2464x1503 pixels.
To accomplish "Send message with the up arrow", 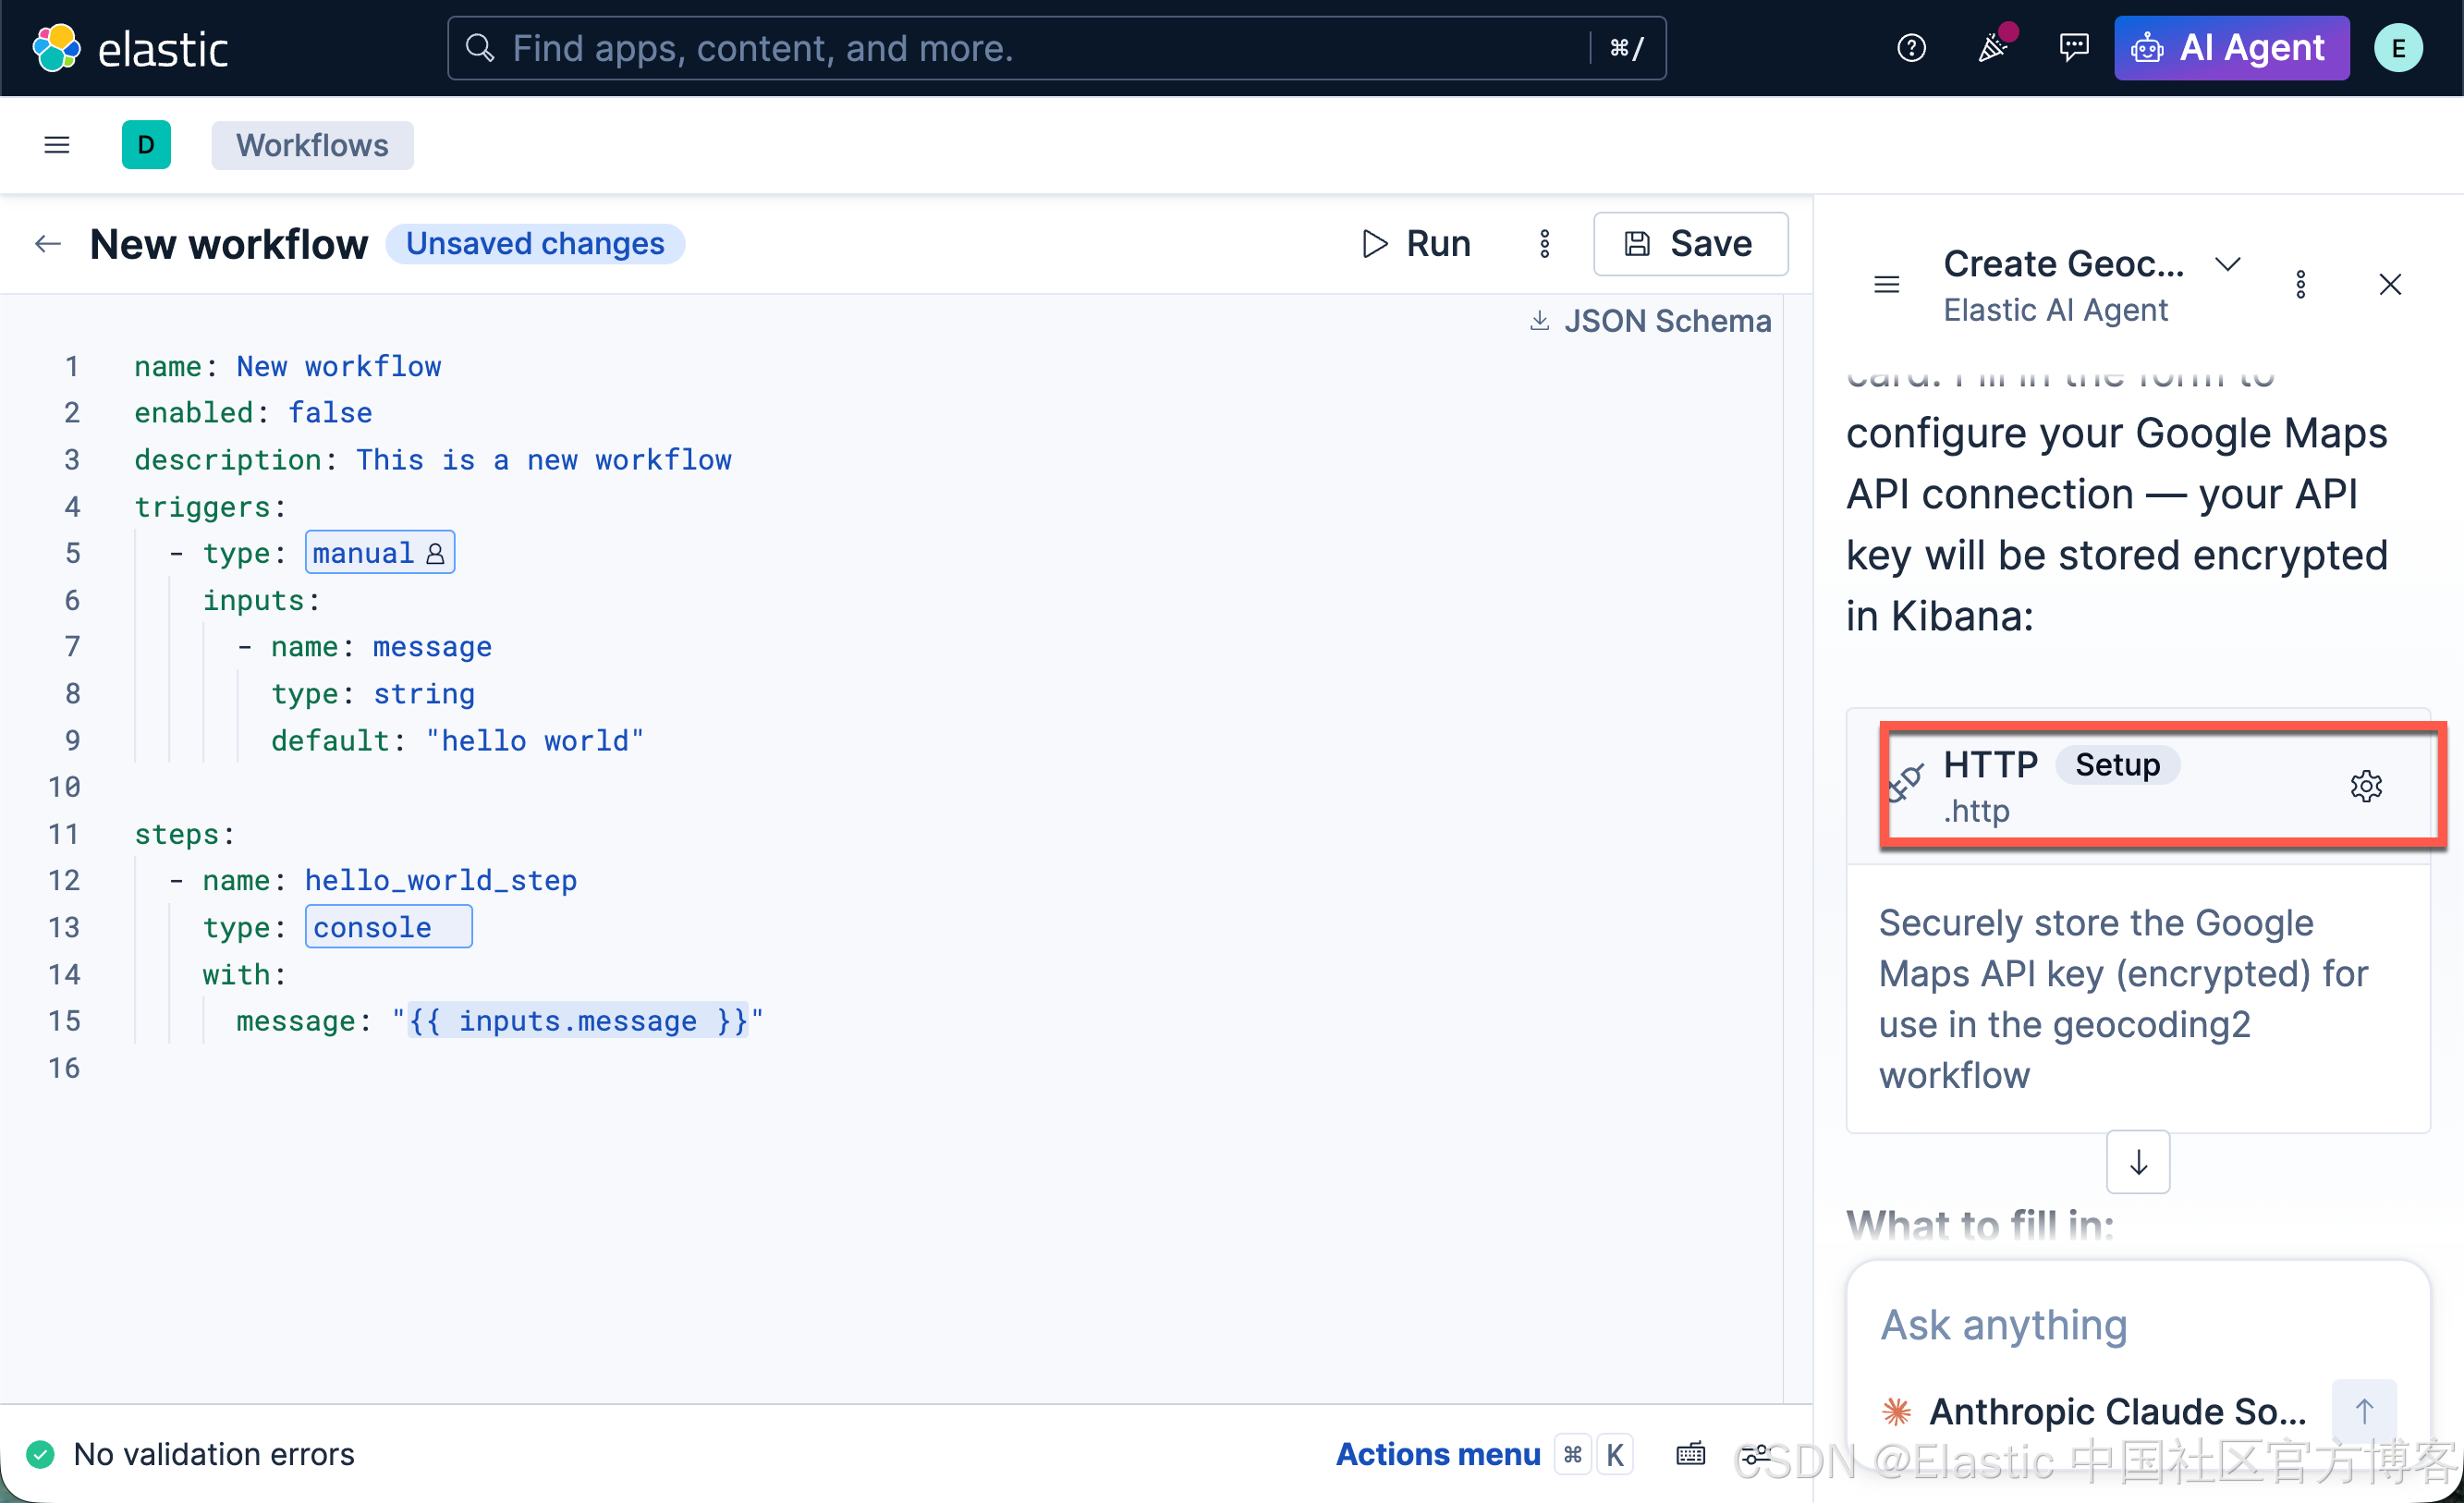I will [x=2363, y=1411].
